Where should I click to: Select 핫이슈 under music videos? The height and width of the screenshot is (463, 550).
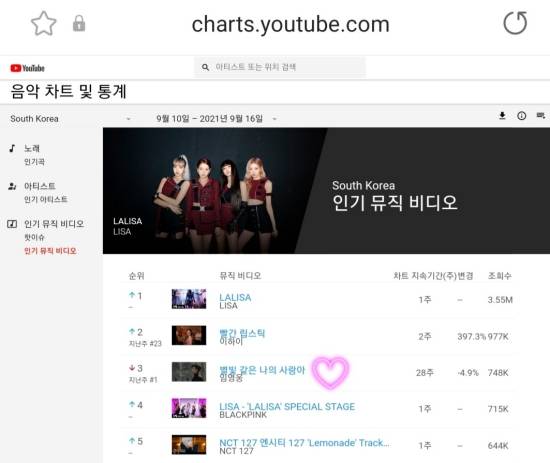tap(34, 237)
